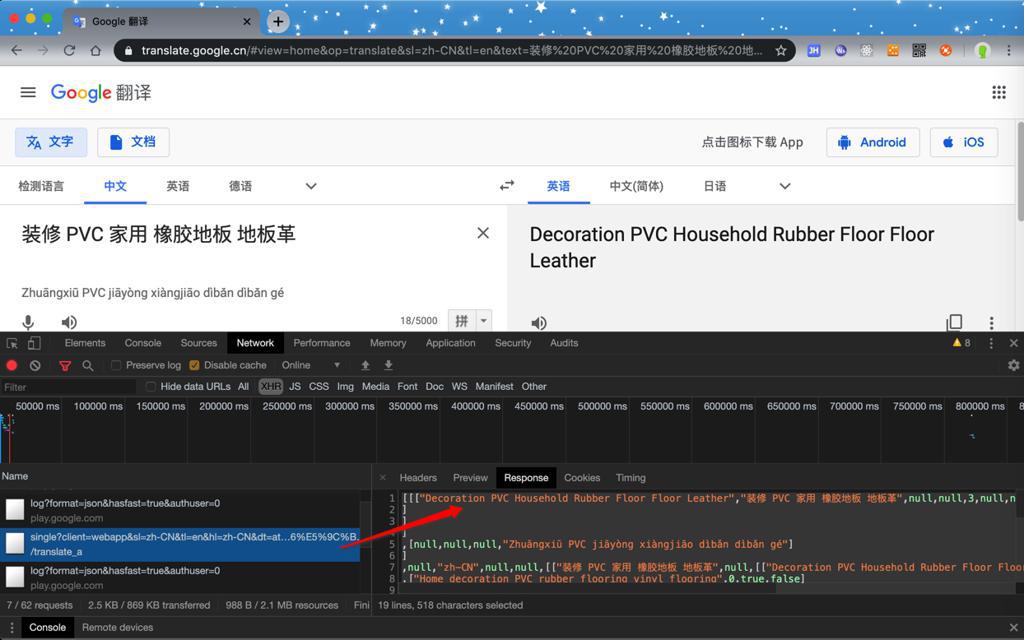This screenshot has width=1024, height=640.
Task: Open the Chrome menu
Action: (1009, 50)
